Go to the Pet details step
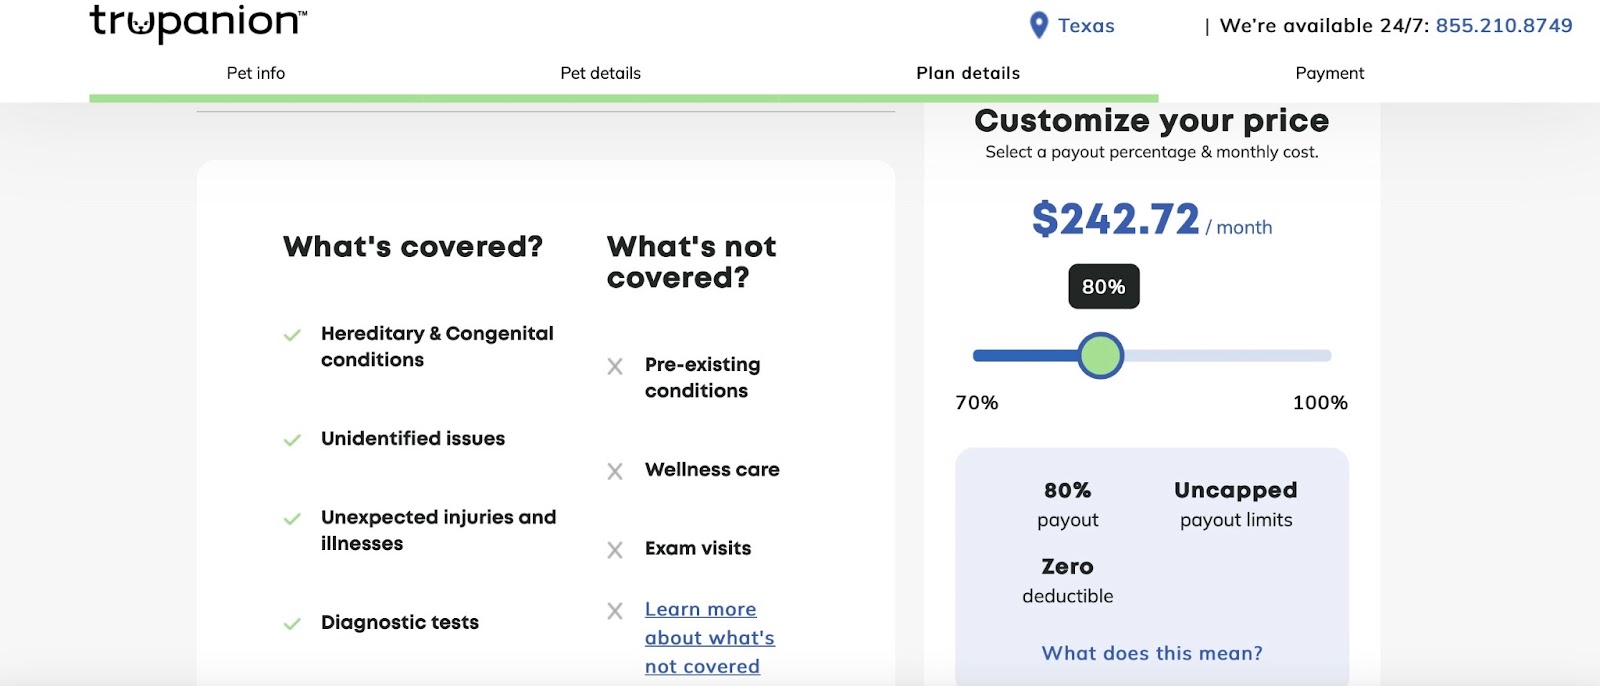Image resolution: width=1600 pixels, height=686 pixels. pos(600,73)
